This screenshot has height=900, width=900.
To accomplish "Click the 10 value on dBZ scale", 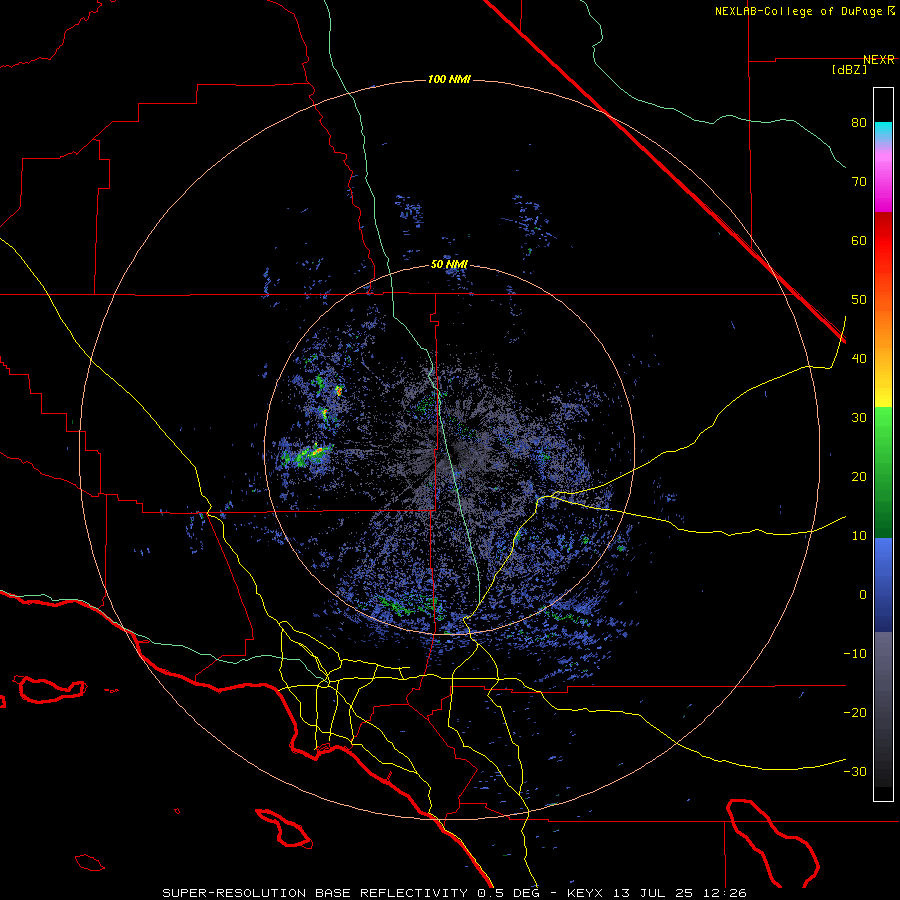I will 859,536.
